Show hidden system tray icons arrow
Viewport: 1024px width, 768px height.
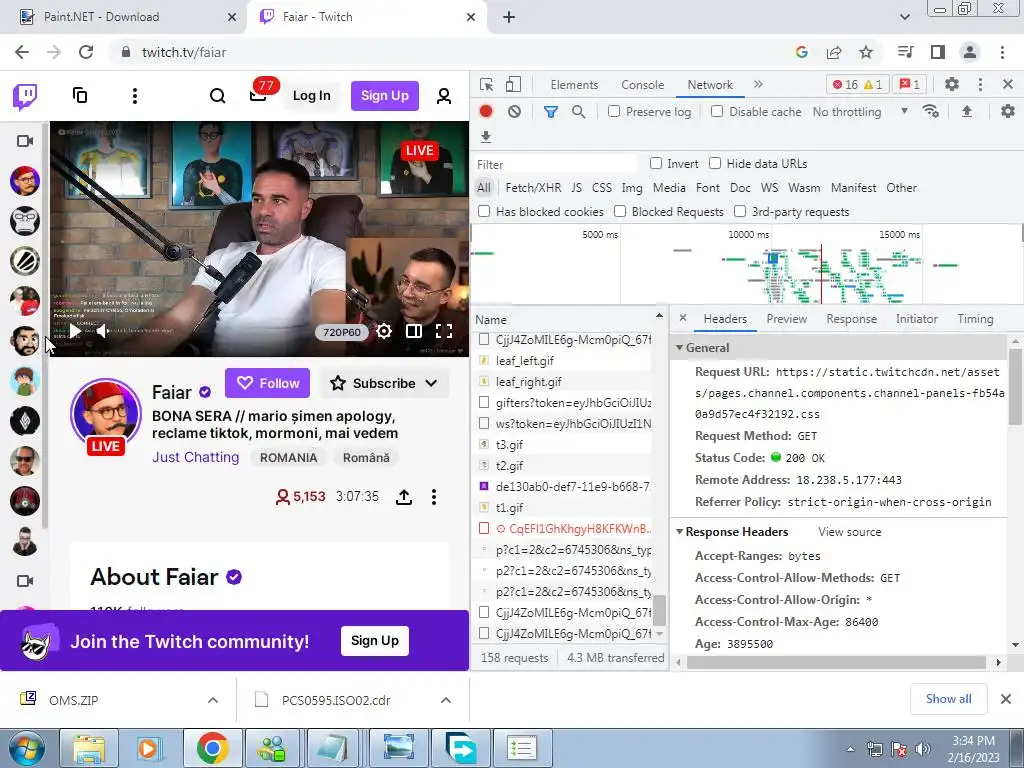[x=850, y=749]
